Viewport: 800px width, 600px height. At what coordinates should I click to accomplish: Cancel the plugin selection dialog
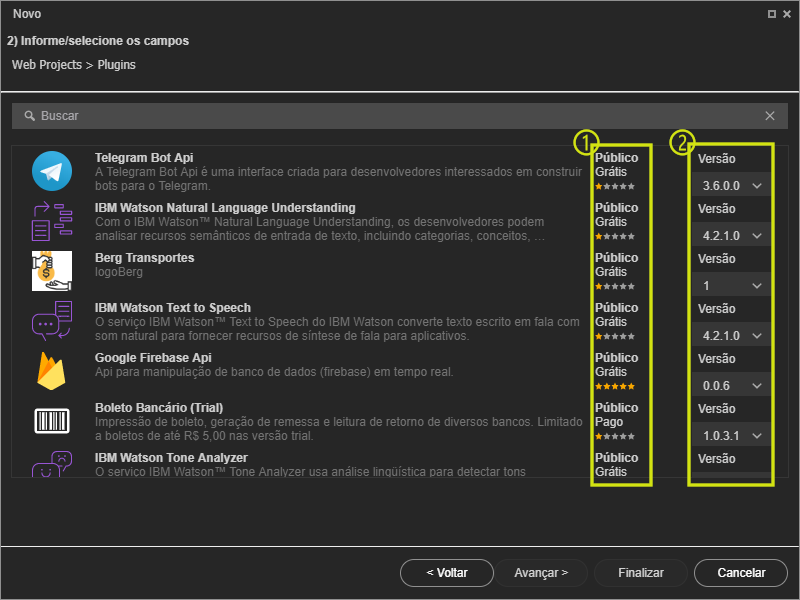click(741, 573)
